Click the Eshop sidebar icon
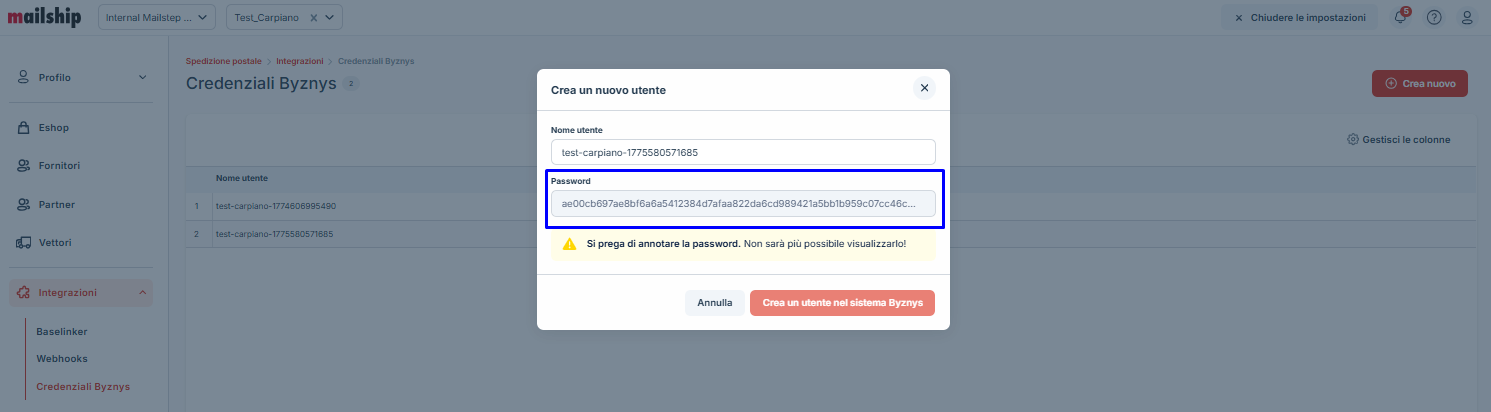Viewport: 1491px width, 412px height. coord(24,127)
